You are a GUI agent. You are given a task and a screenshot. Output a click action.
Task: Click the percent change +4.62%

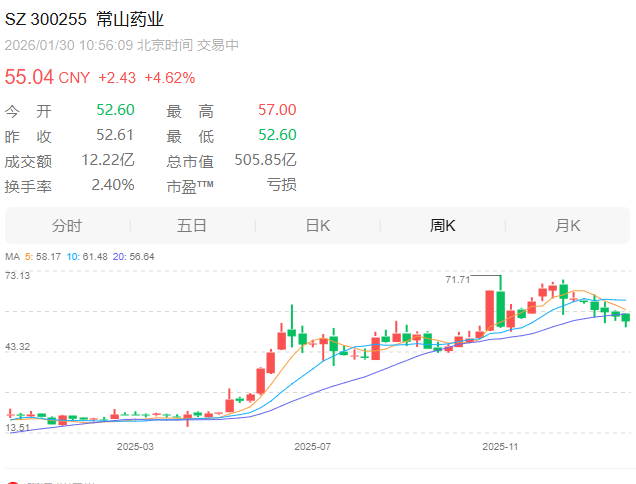[170, 78]
